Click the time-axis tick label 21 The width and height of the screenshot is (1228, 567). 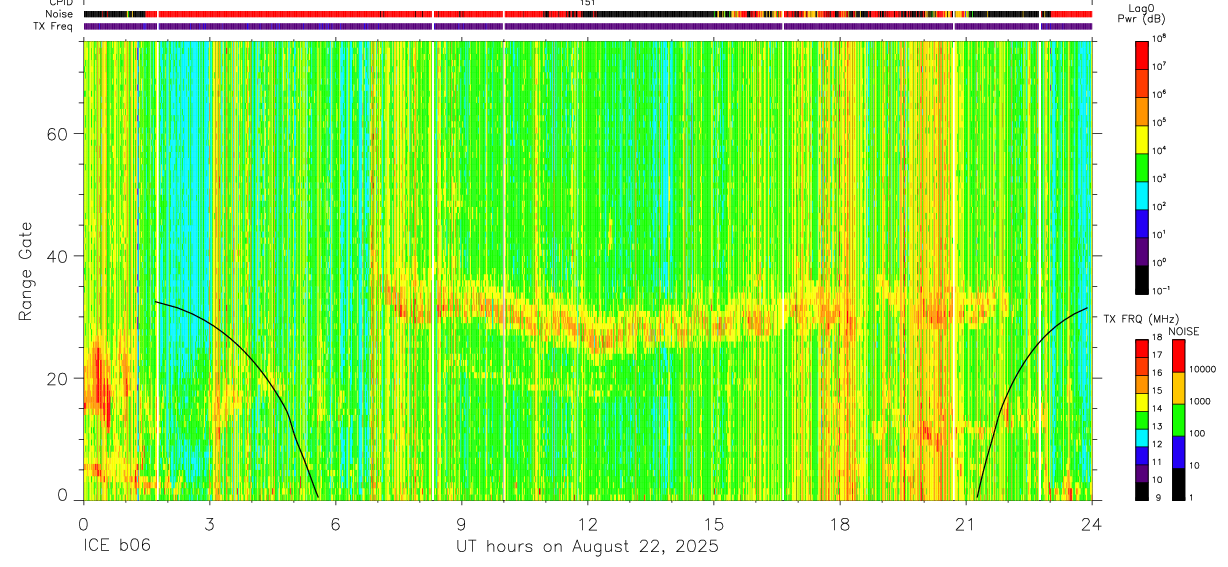966,523
